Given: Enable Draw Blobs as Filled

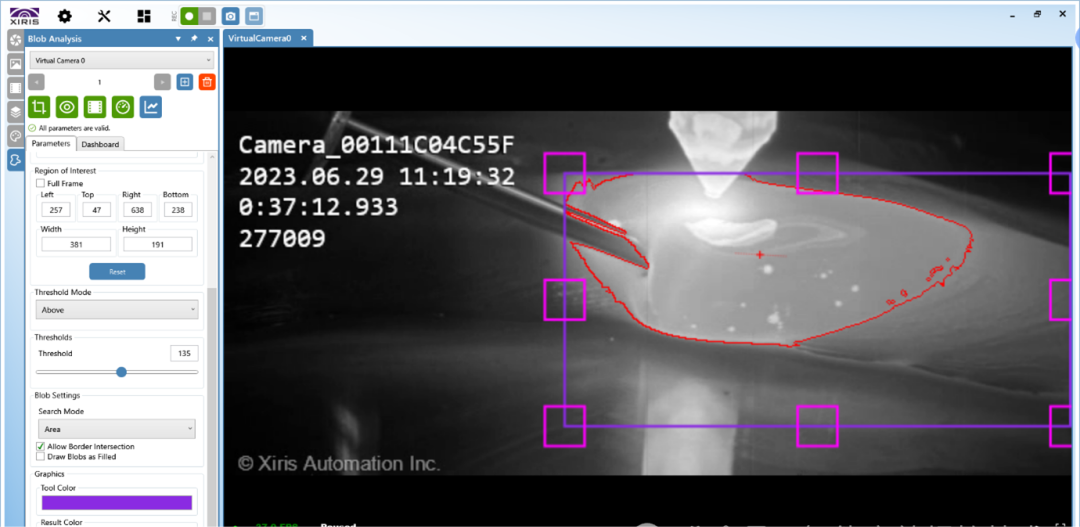Looking at the screenshot, I should click(40, 456).
